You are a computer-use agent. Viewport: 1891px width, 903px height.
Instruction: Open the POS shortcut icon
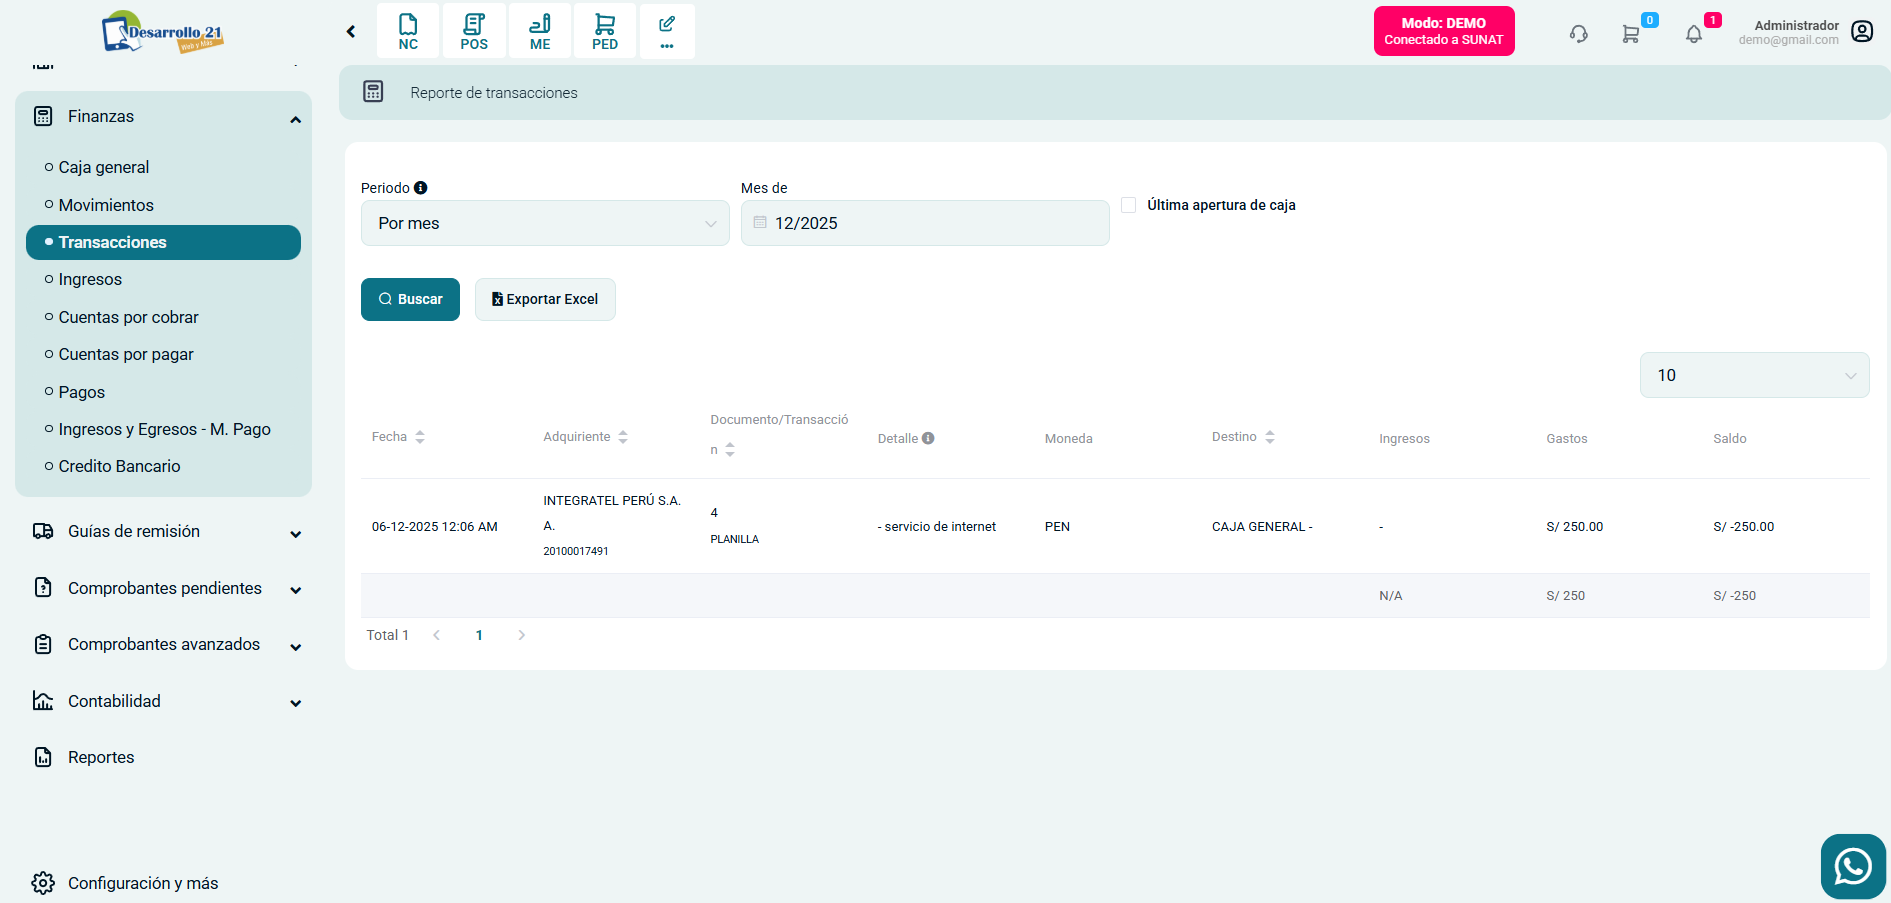tap(474, 31)
